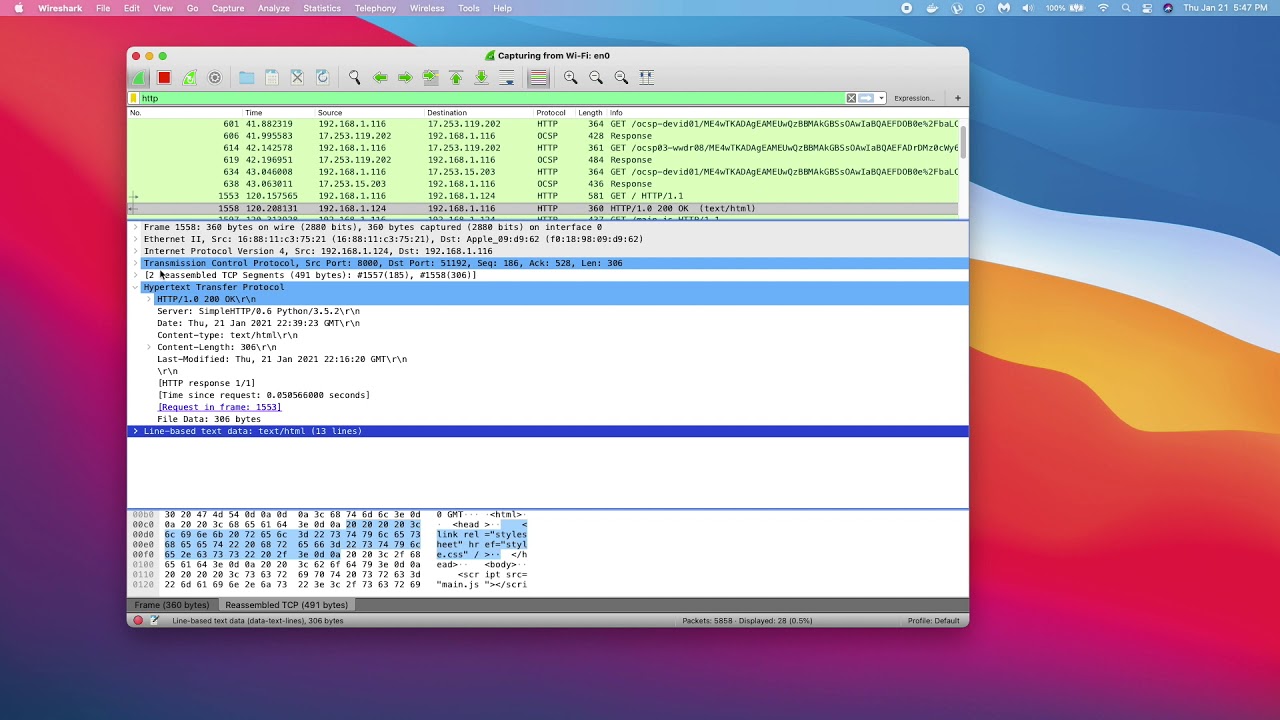This screenshot has width=1280, height=720.
Task: Open the recent display filters dropdown
Action: pyautogui.click(x=880, y=98)
